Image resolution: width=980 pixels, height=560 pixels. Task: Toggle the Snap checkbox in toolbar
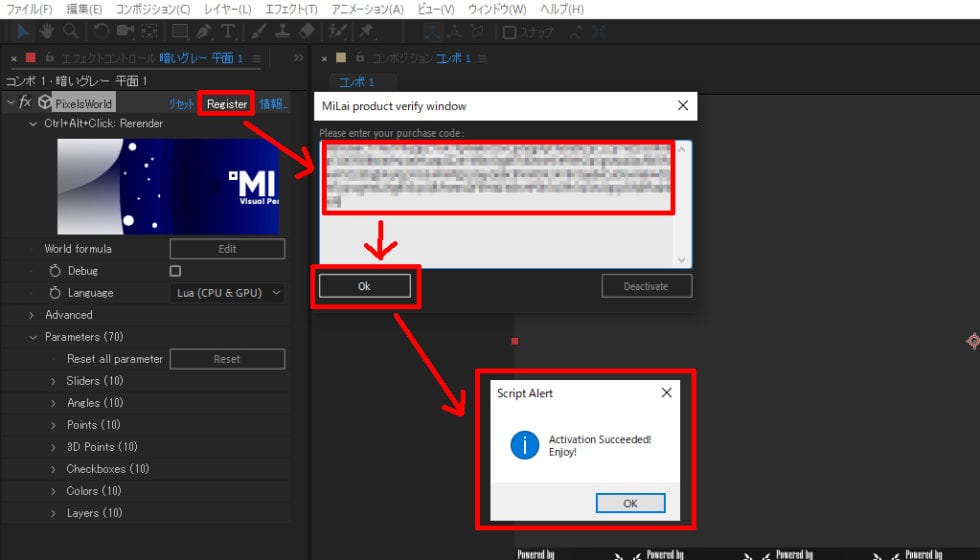[509, 32]
